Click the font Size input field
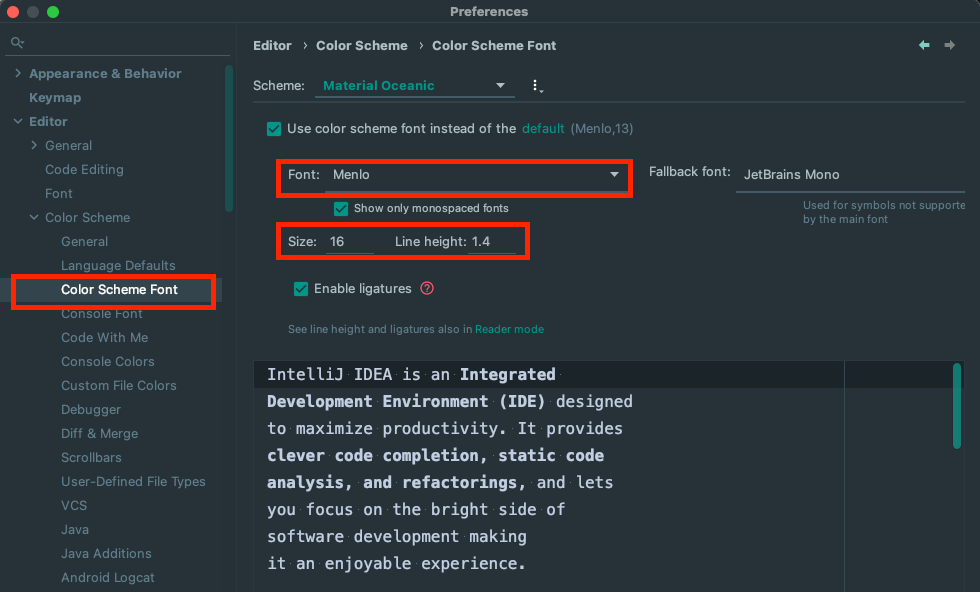The width and height of the screenshot is (980, 592). point(350,242)
